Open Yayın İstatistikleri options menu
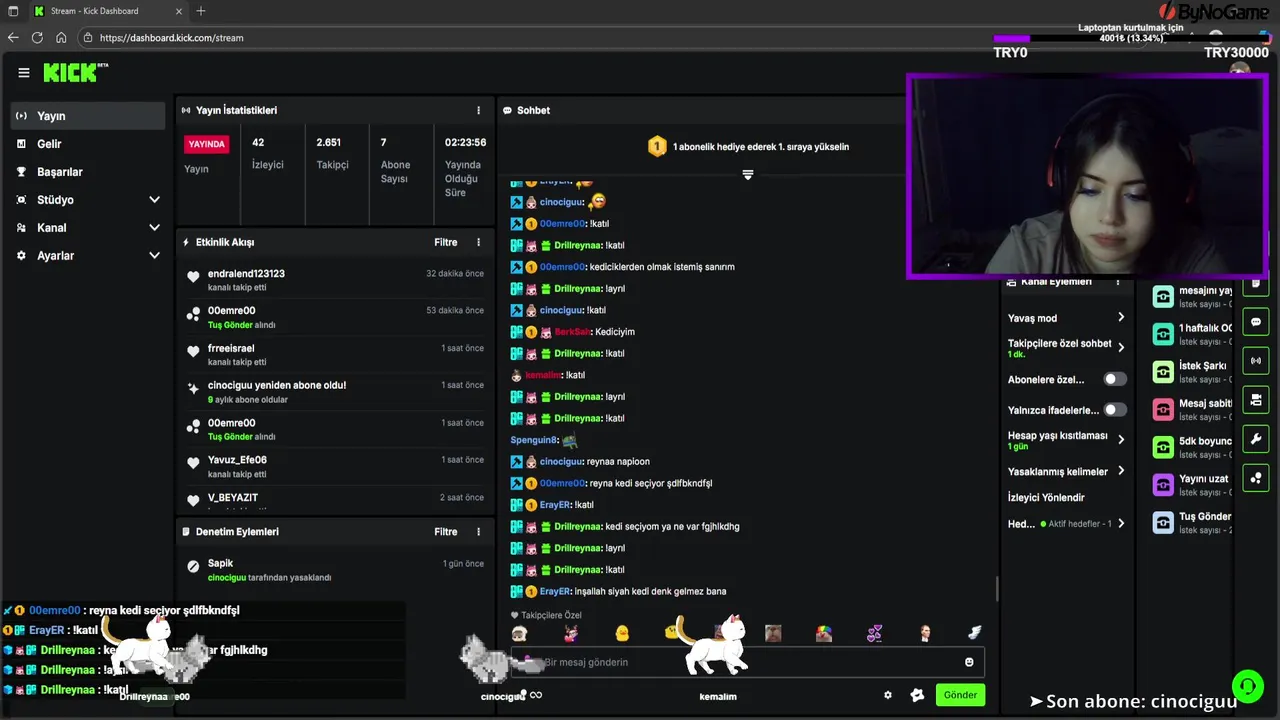 478,110
